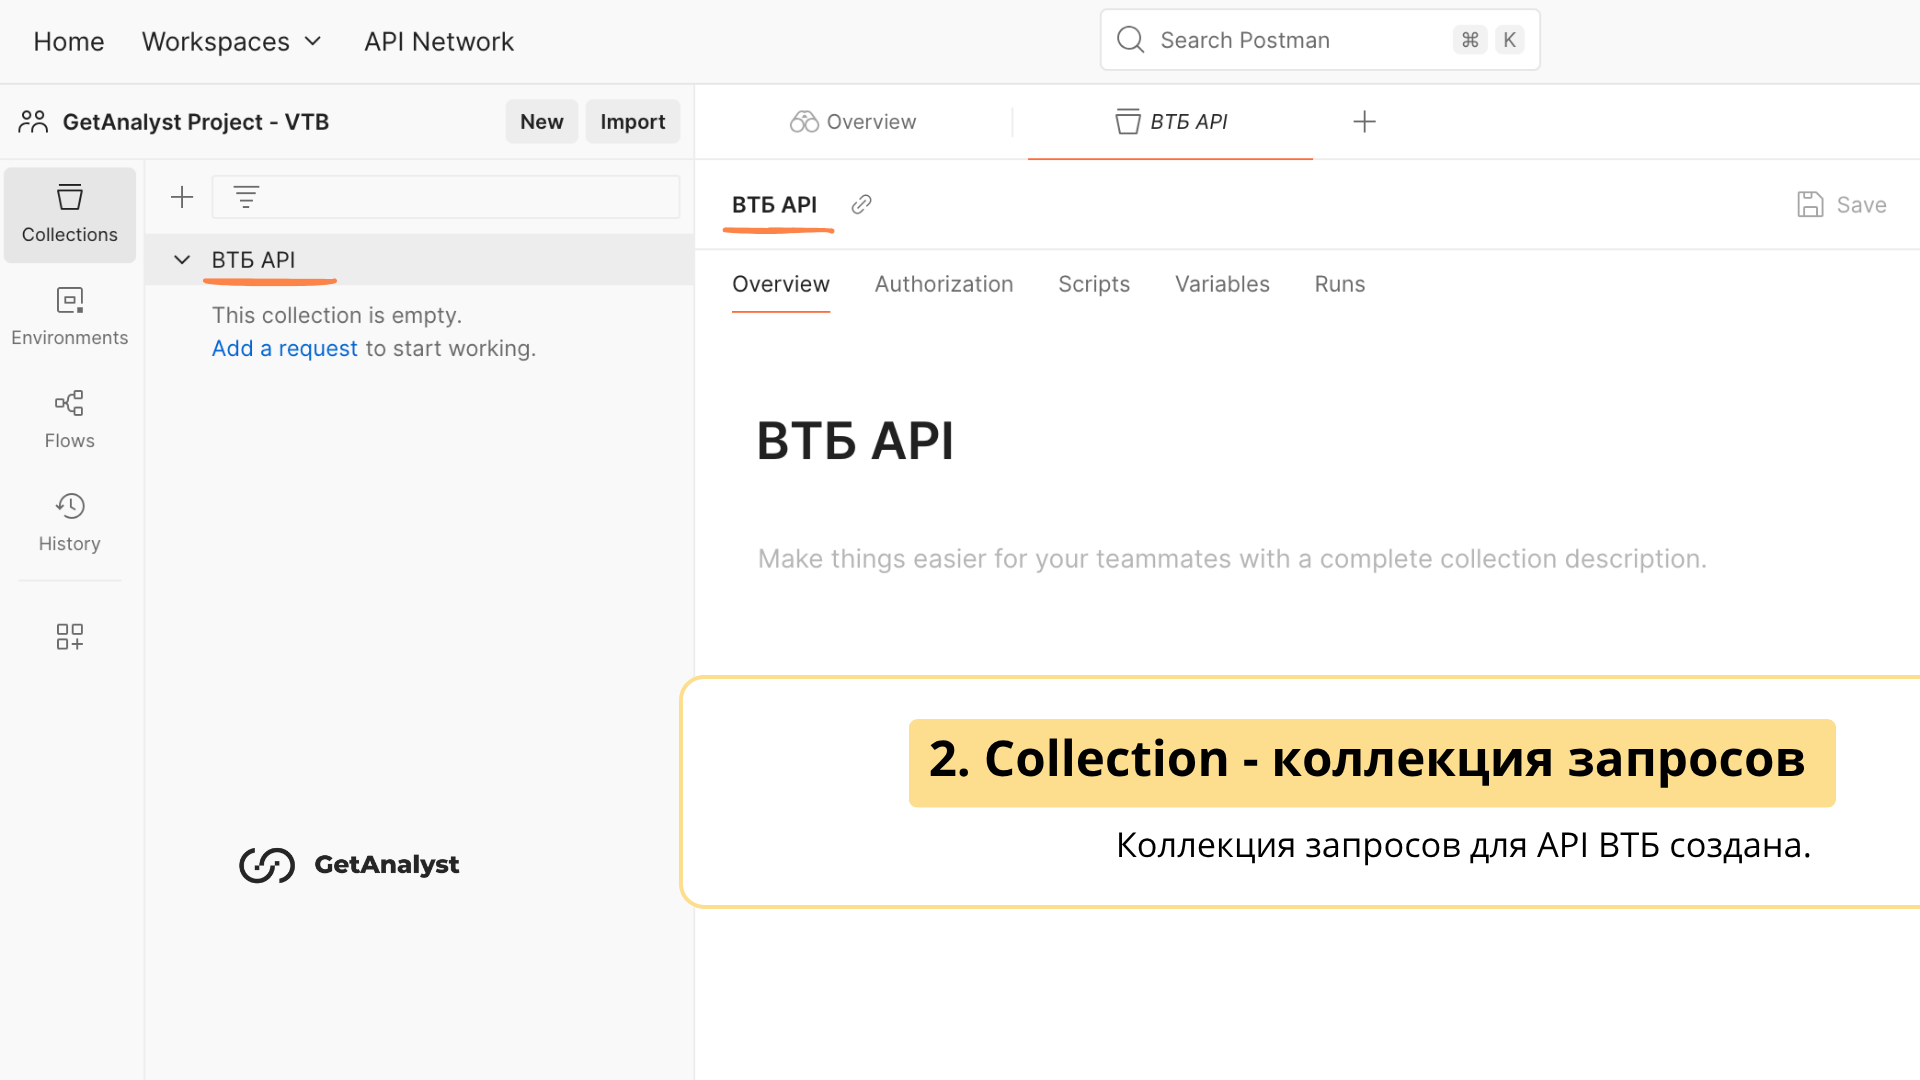Go to Home

click(x=69, y=41)
